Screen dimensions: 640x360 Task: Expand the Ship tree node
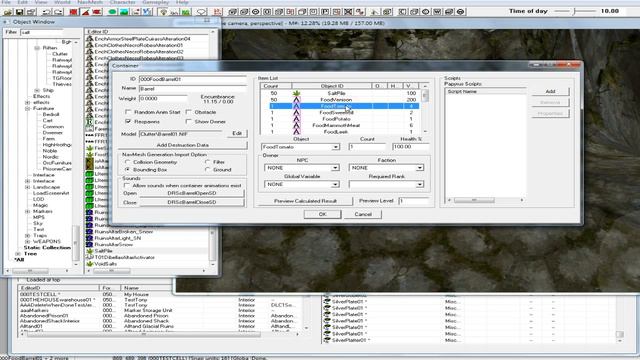pos(37,90)
